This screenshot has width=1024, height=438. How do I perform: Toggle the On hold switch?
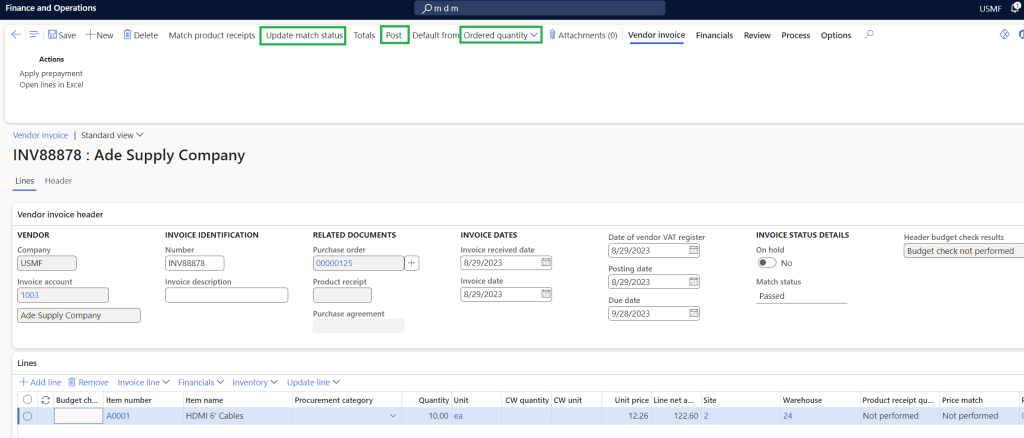767,263
